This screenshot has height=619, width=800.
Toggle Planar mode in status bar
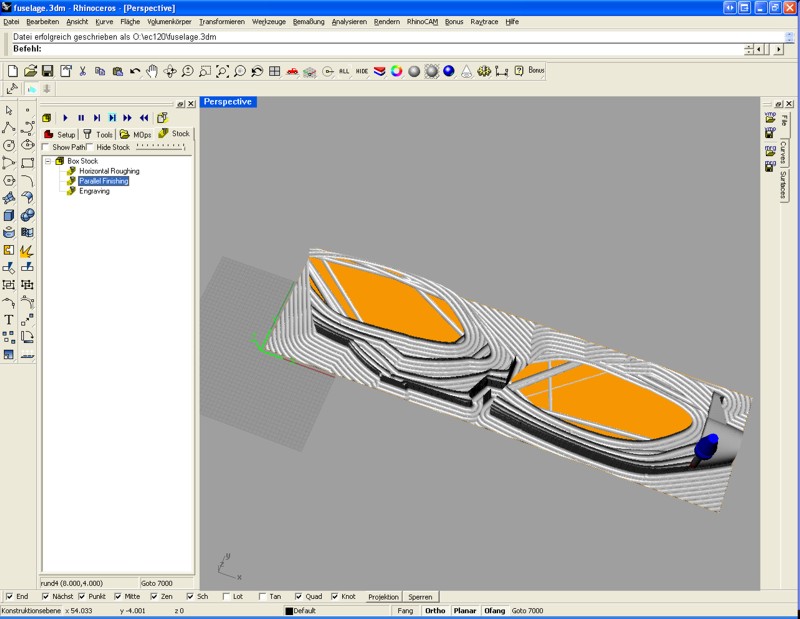point(465,610)
